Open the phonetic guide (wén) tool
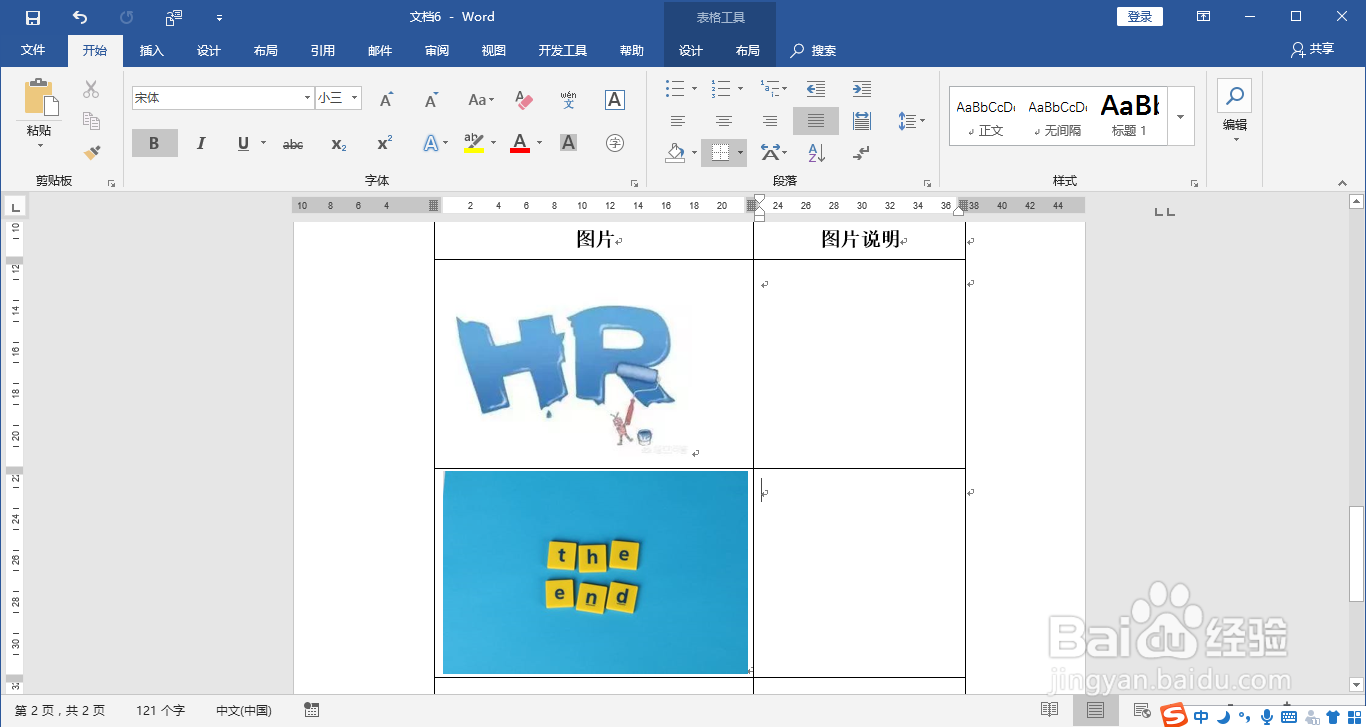Image resolution: width=1366 pixels, height=727 pixels. click(x=568, y=99)
